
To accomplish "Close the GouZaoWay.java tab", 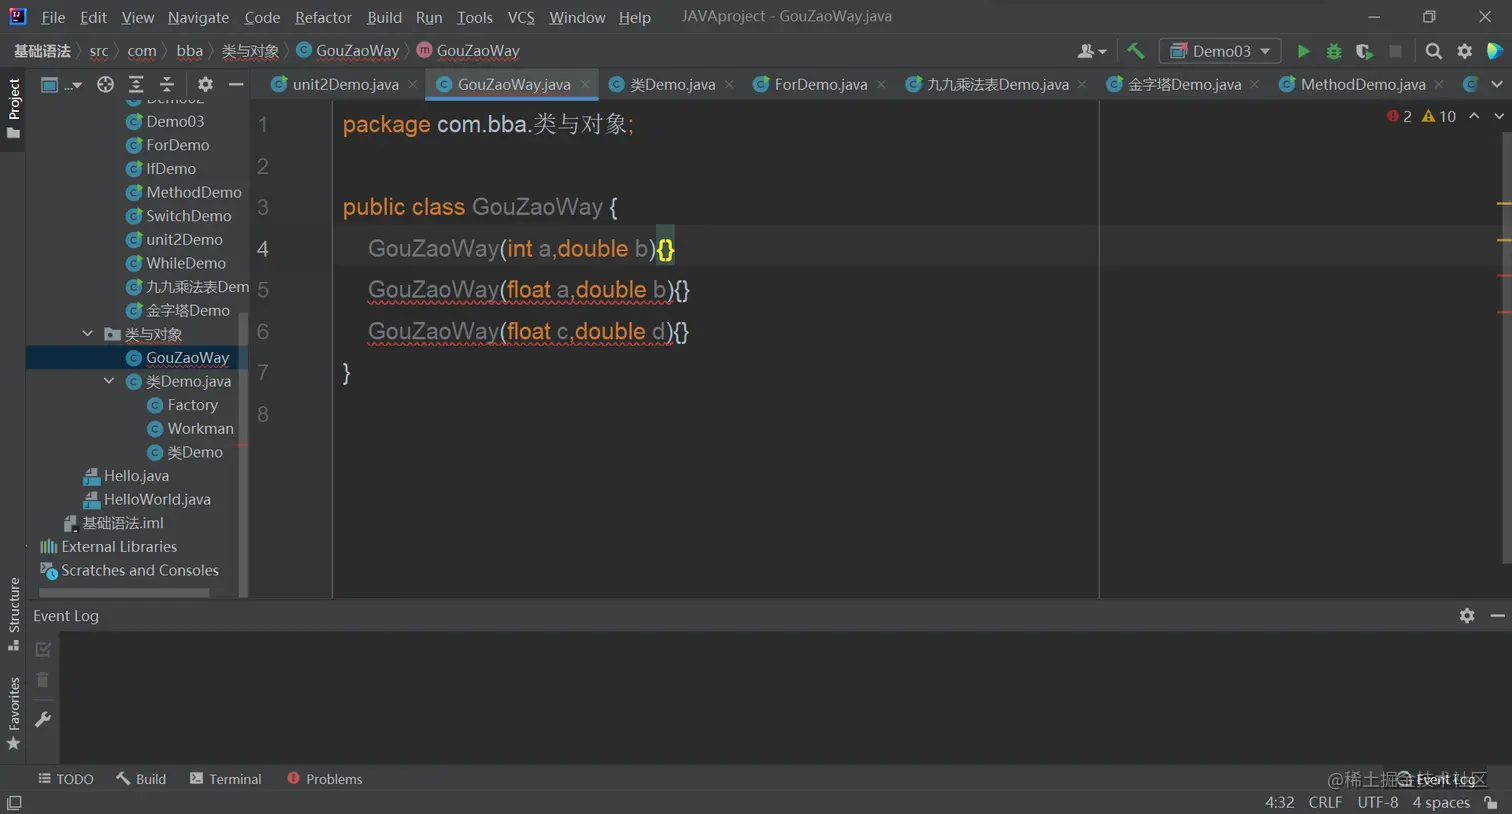I will point(585,85).
